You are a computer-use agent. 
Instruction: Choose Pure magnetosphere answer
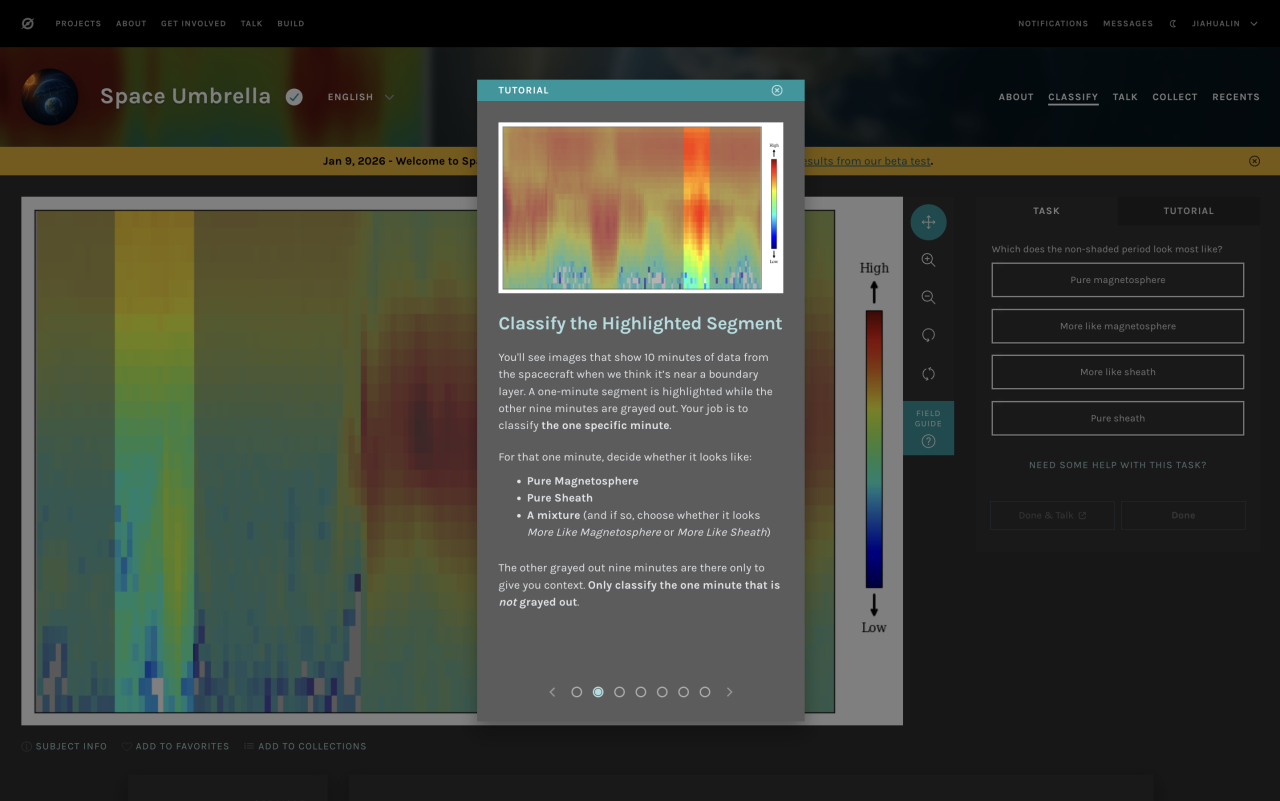point(1118,280)
